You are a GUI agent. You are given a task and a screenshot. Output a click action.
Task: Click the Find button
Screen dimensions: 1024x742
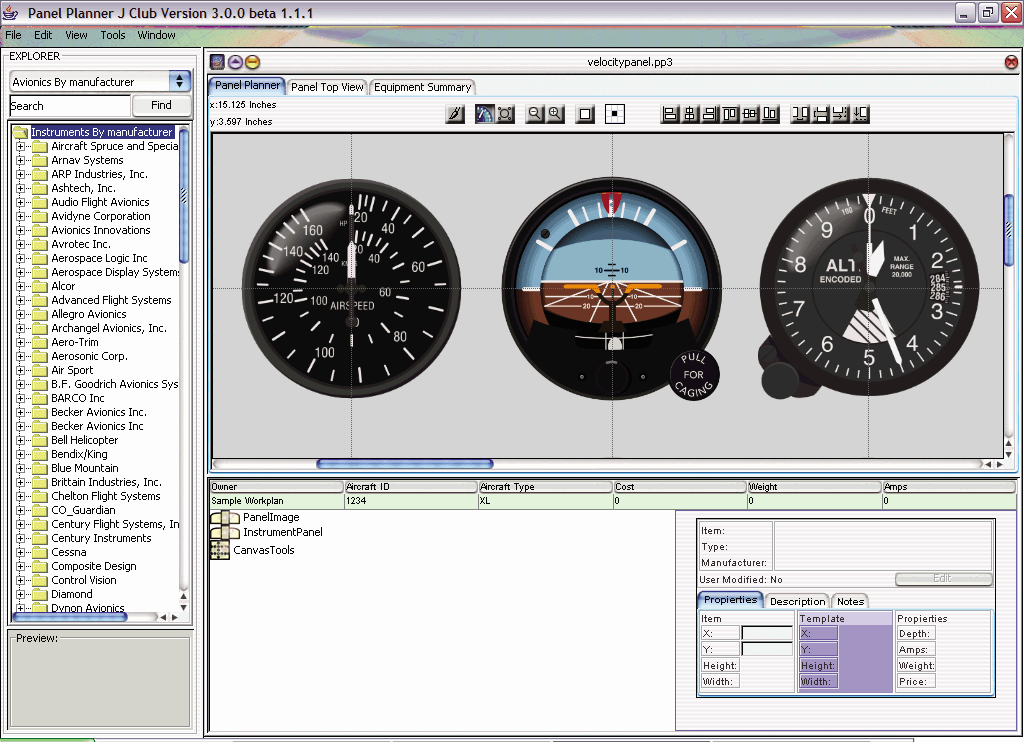click(x=161, y=105)
